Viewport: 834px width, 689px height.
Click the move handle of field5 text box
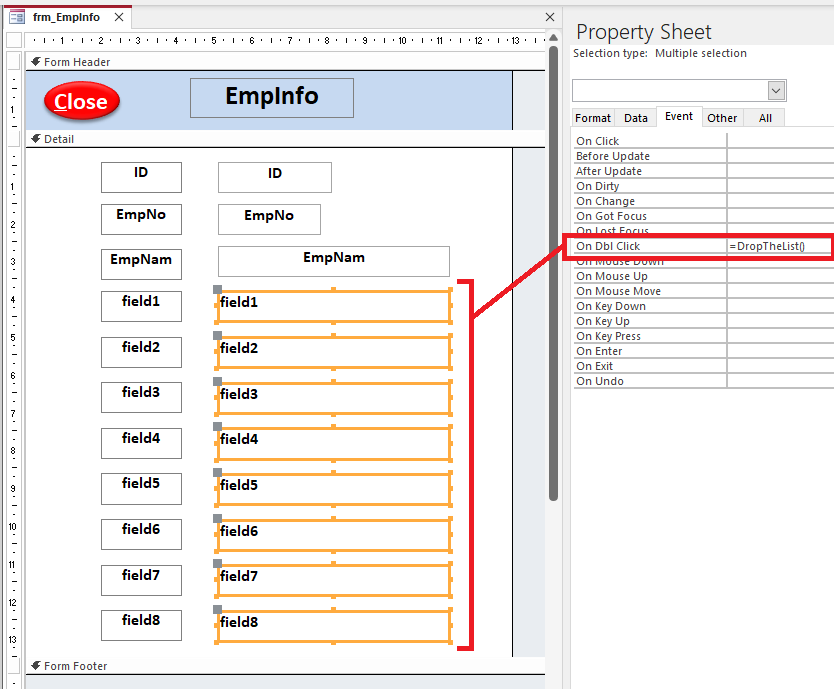coord(217,472)
